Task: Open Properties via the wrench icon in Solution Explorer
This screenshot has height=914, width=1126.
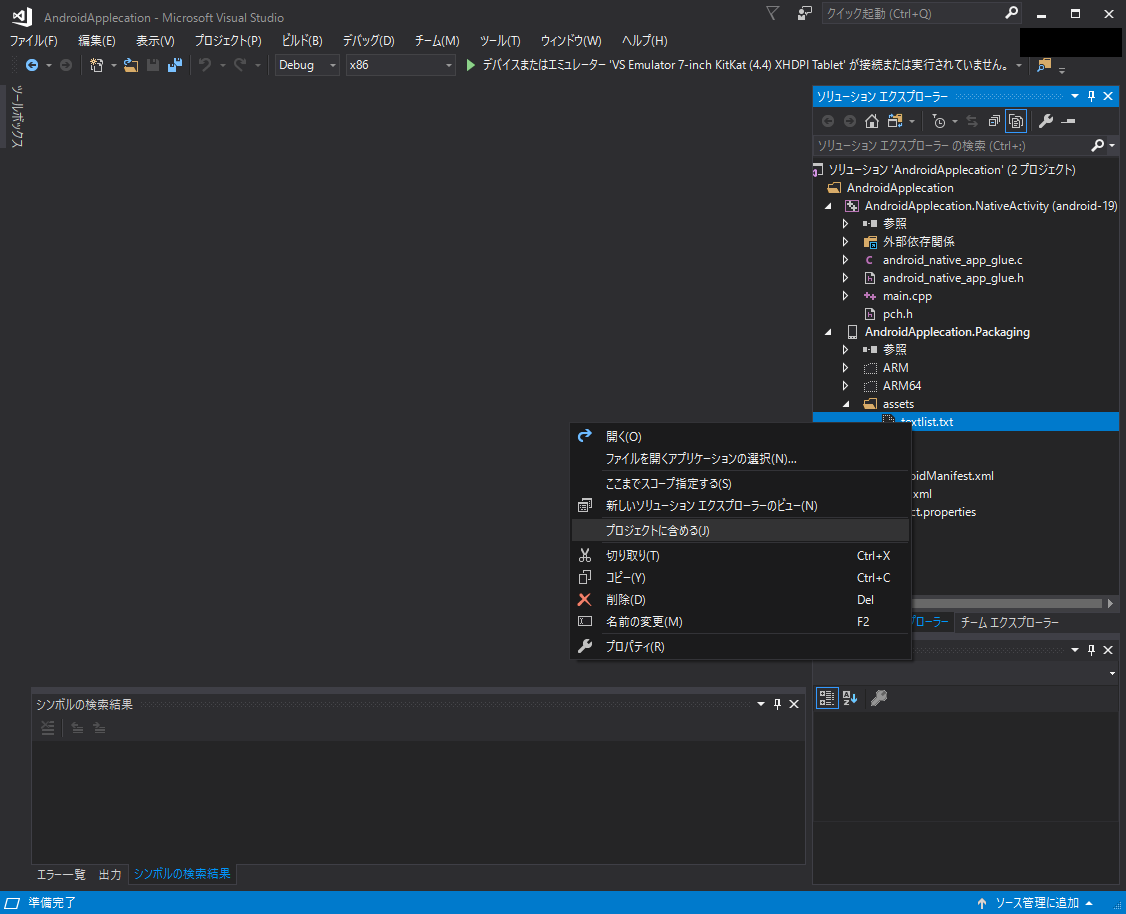Action: click(x=1046, y=121)
